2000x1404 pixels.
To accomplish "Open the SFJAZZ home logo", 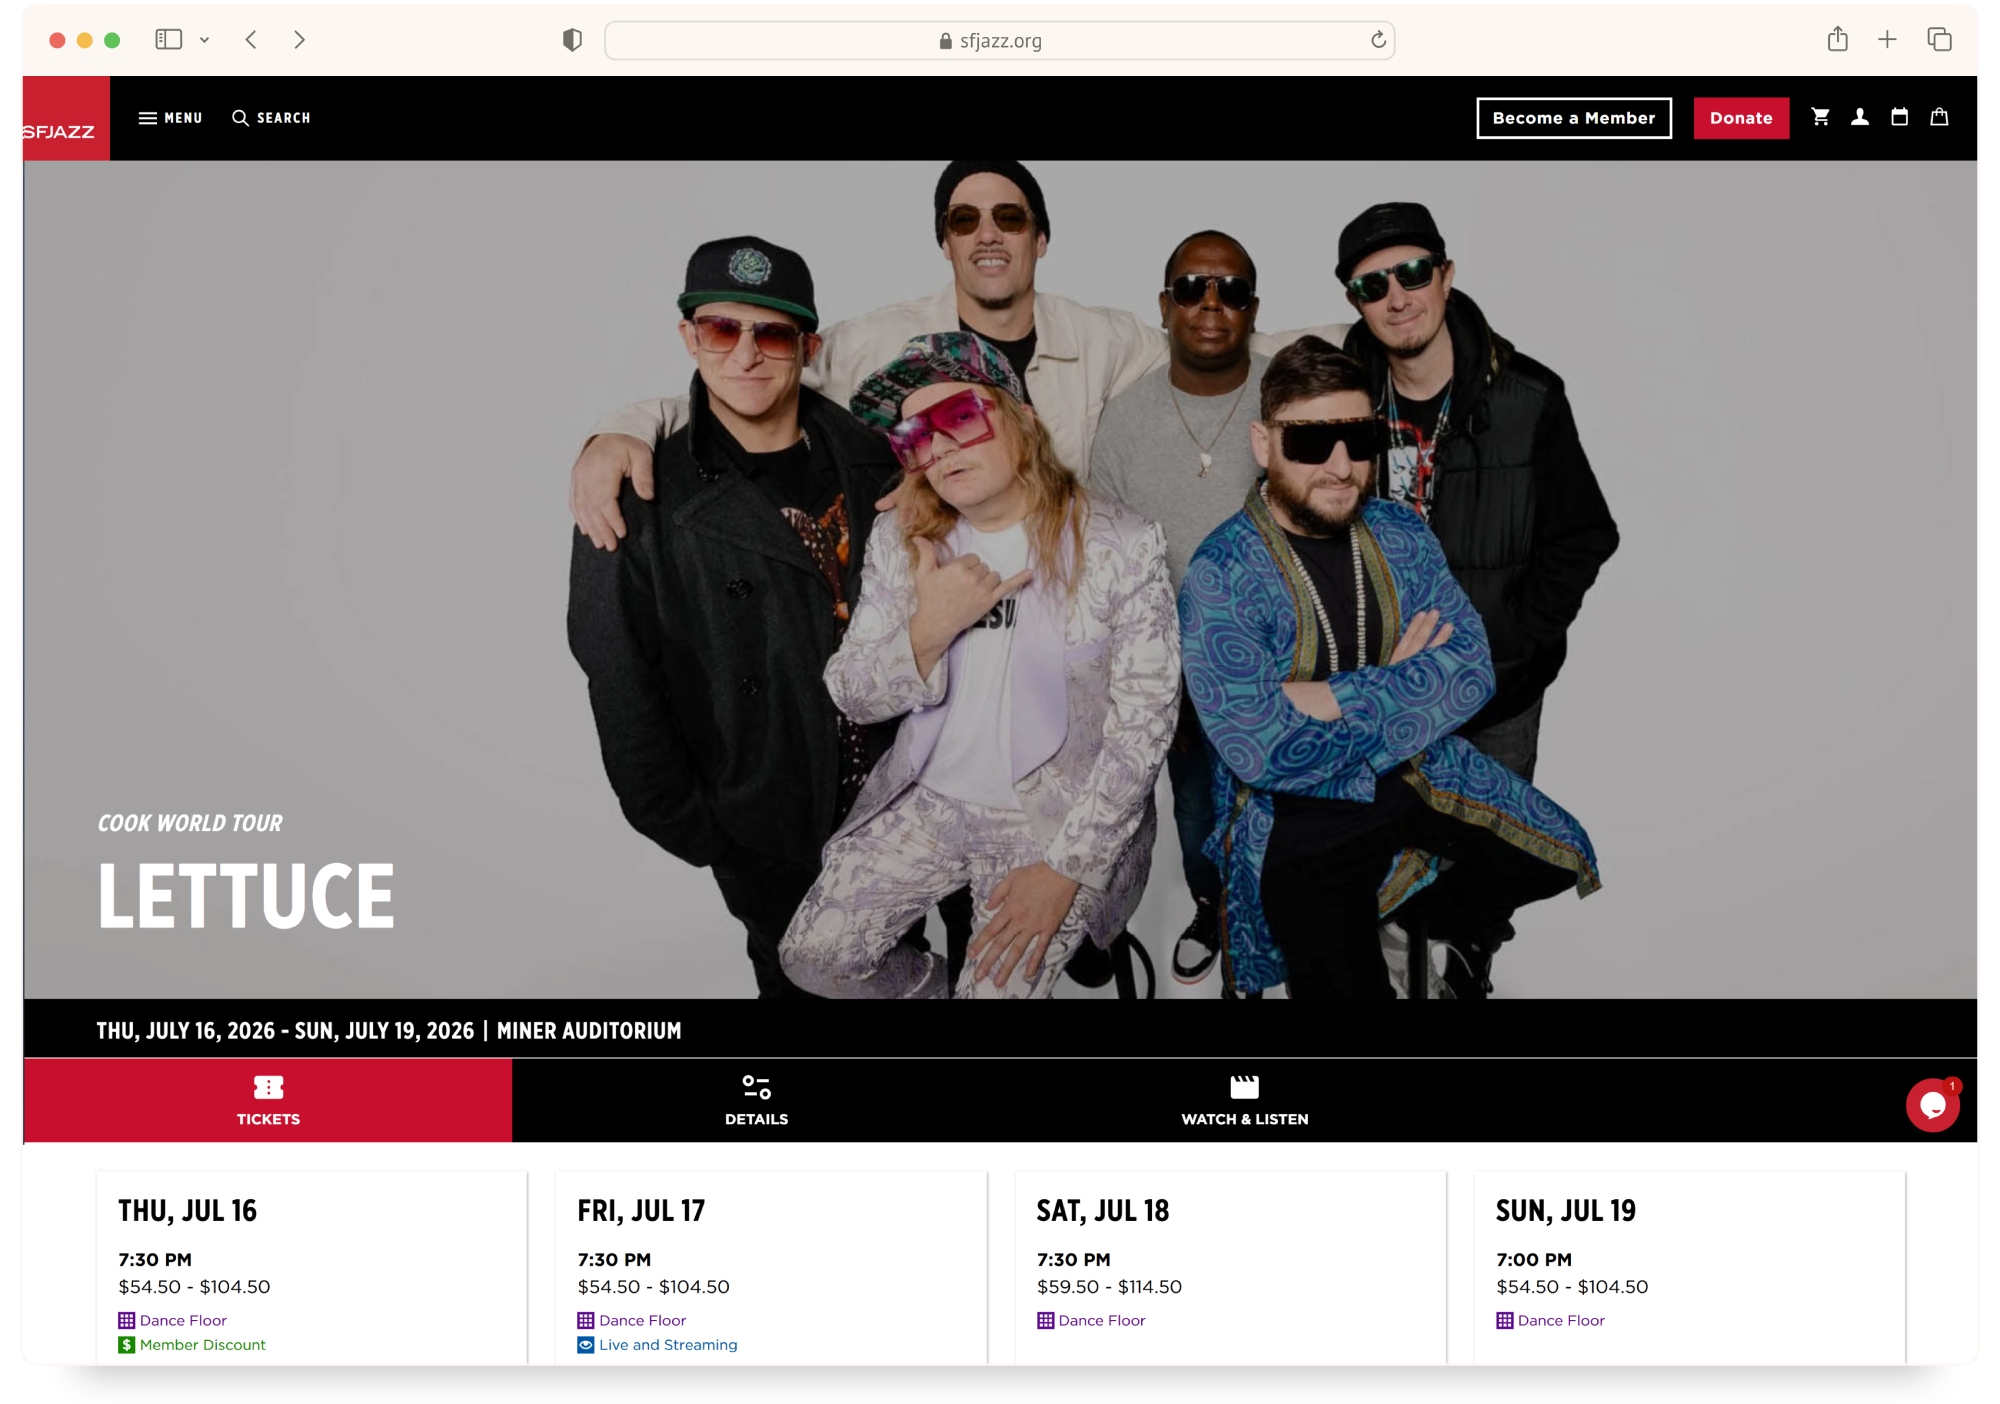I will click(x=66, y=118).
